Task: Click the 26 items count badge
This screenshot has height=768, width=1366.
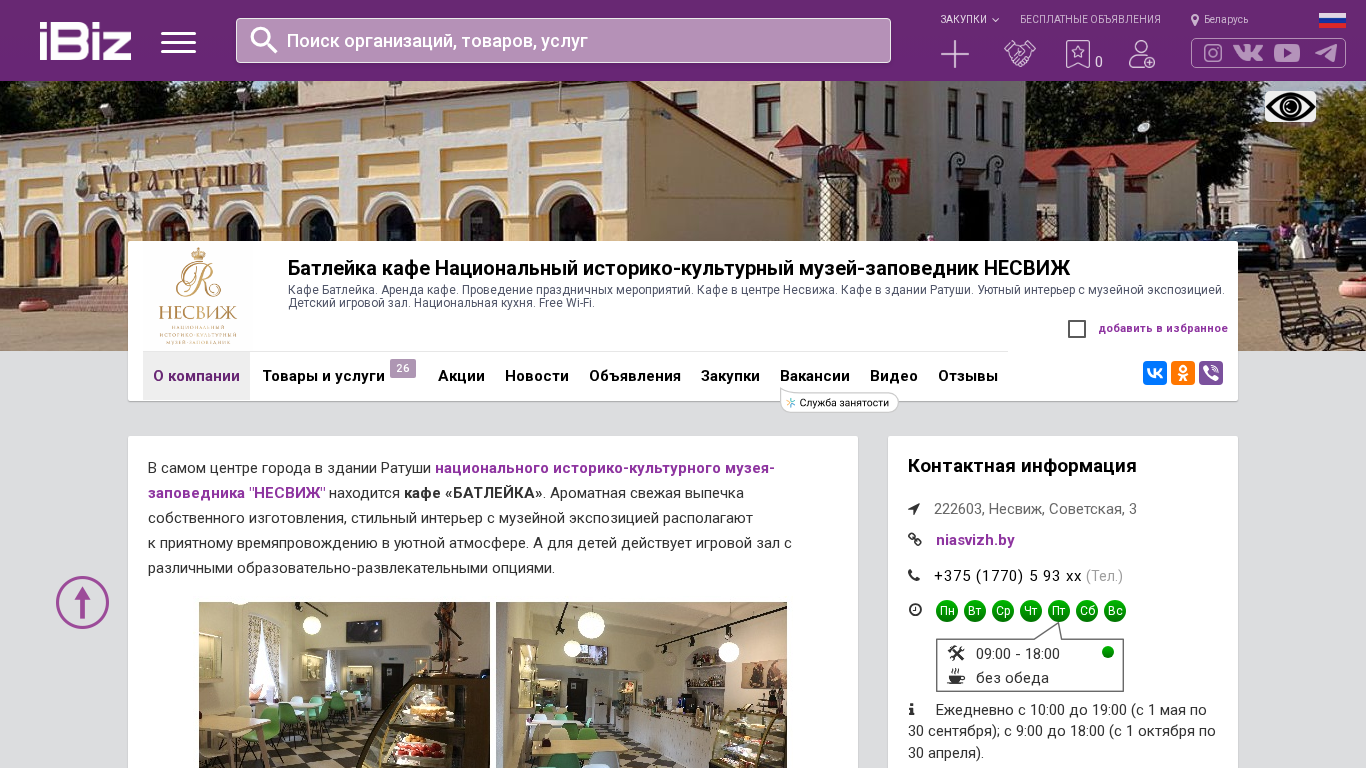Action: [x=403, y=369]
